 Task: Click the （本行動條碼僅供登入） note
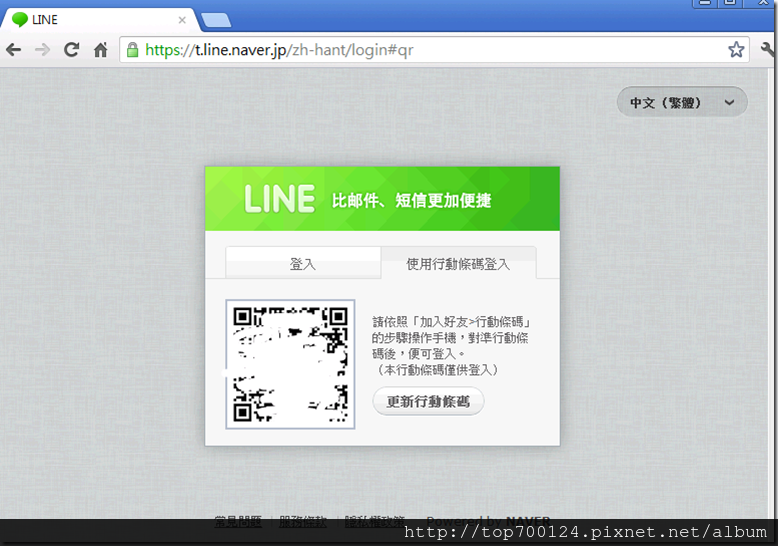tap(436, 370)
